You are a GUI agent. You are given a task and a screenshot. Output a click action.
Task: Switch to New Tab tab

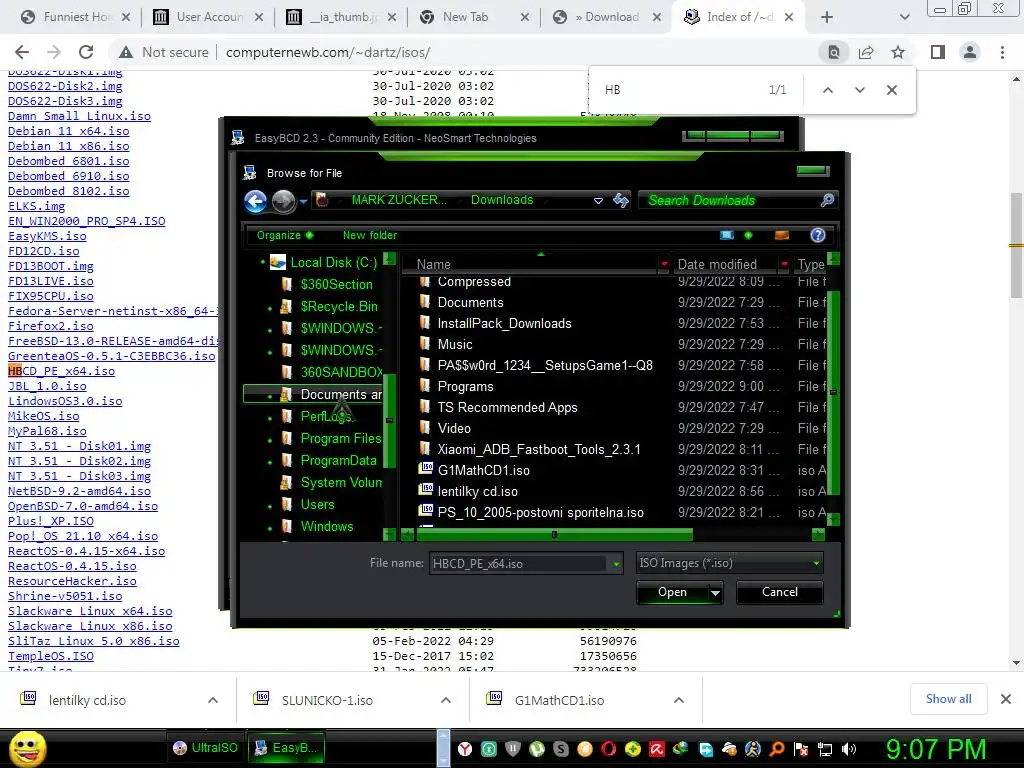[x=474, y=17]
